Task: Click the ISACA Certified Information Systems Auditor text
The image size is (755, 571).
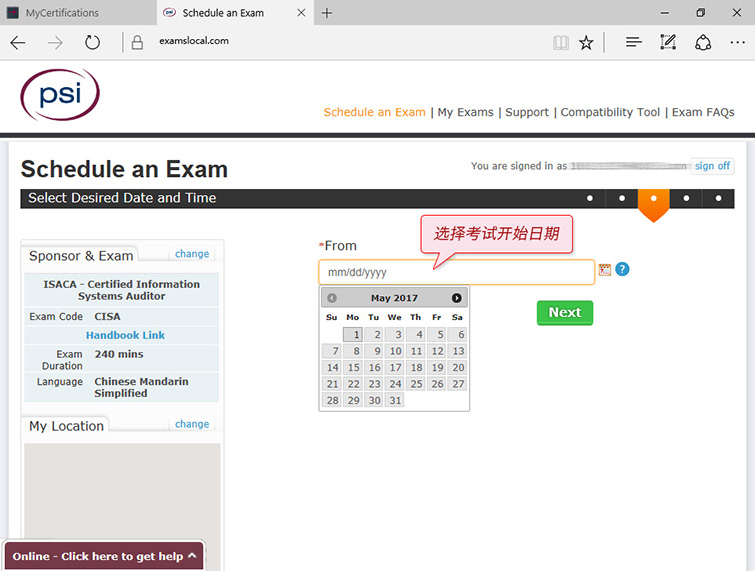Action: click(121, 290)
